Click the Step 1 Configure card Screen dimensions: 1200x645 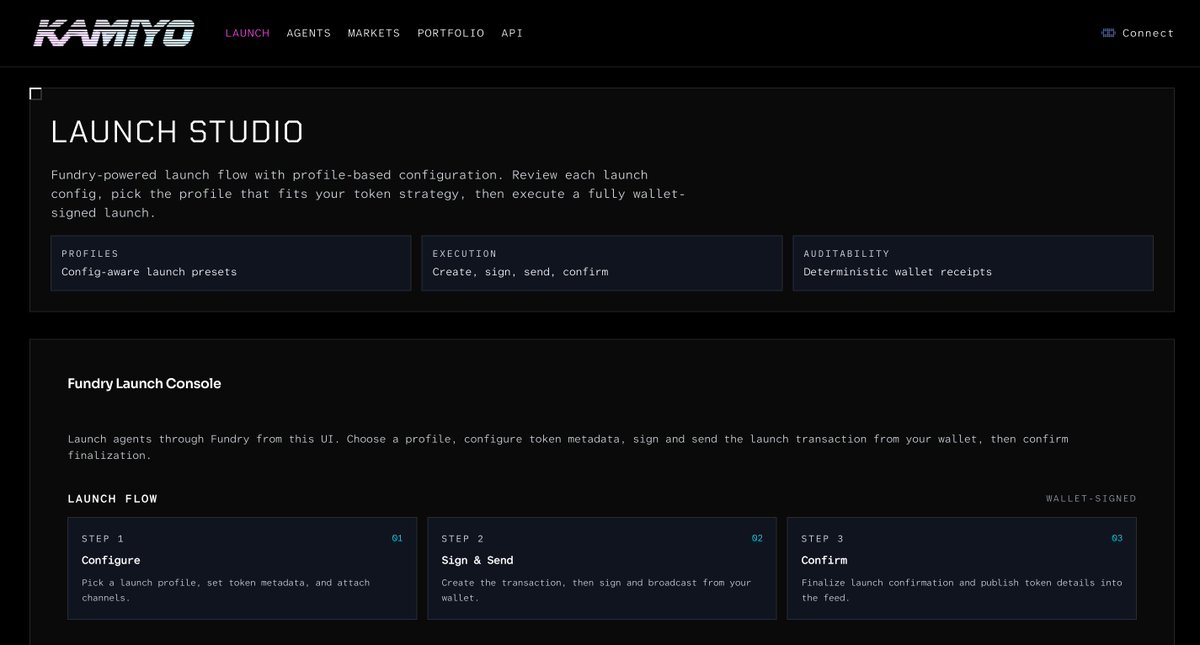pos(242,568)
